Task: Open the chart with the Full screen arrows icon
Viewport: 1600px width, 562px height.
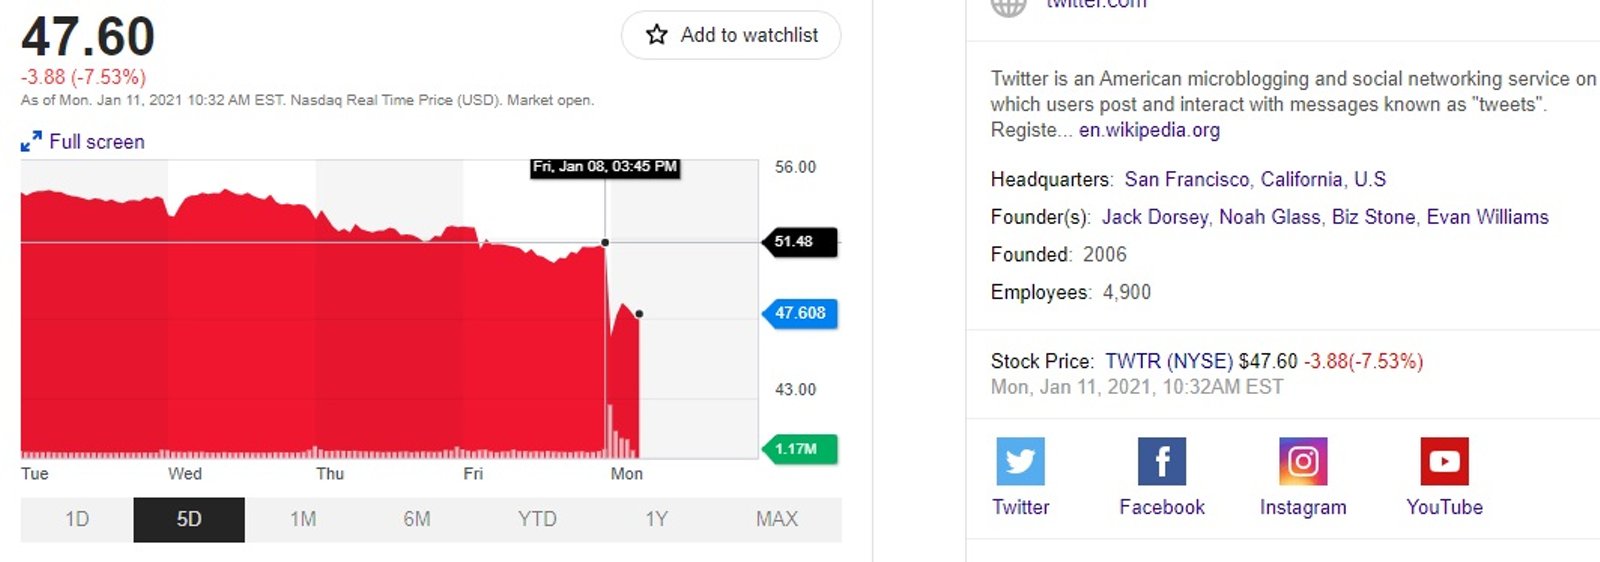Action: pos(31,142)
